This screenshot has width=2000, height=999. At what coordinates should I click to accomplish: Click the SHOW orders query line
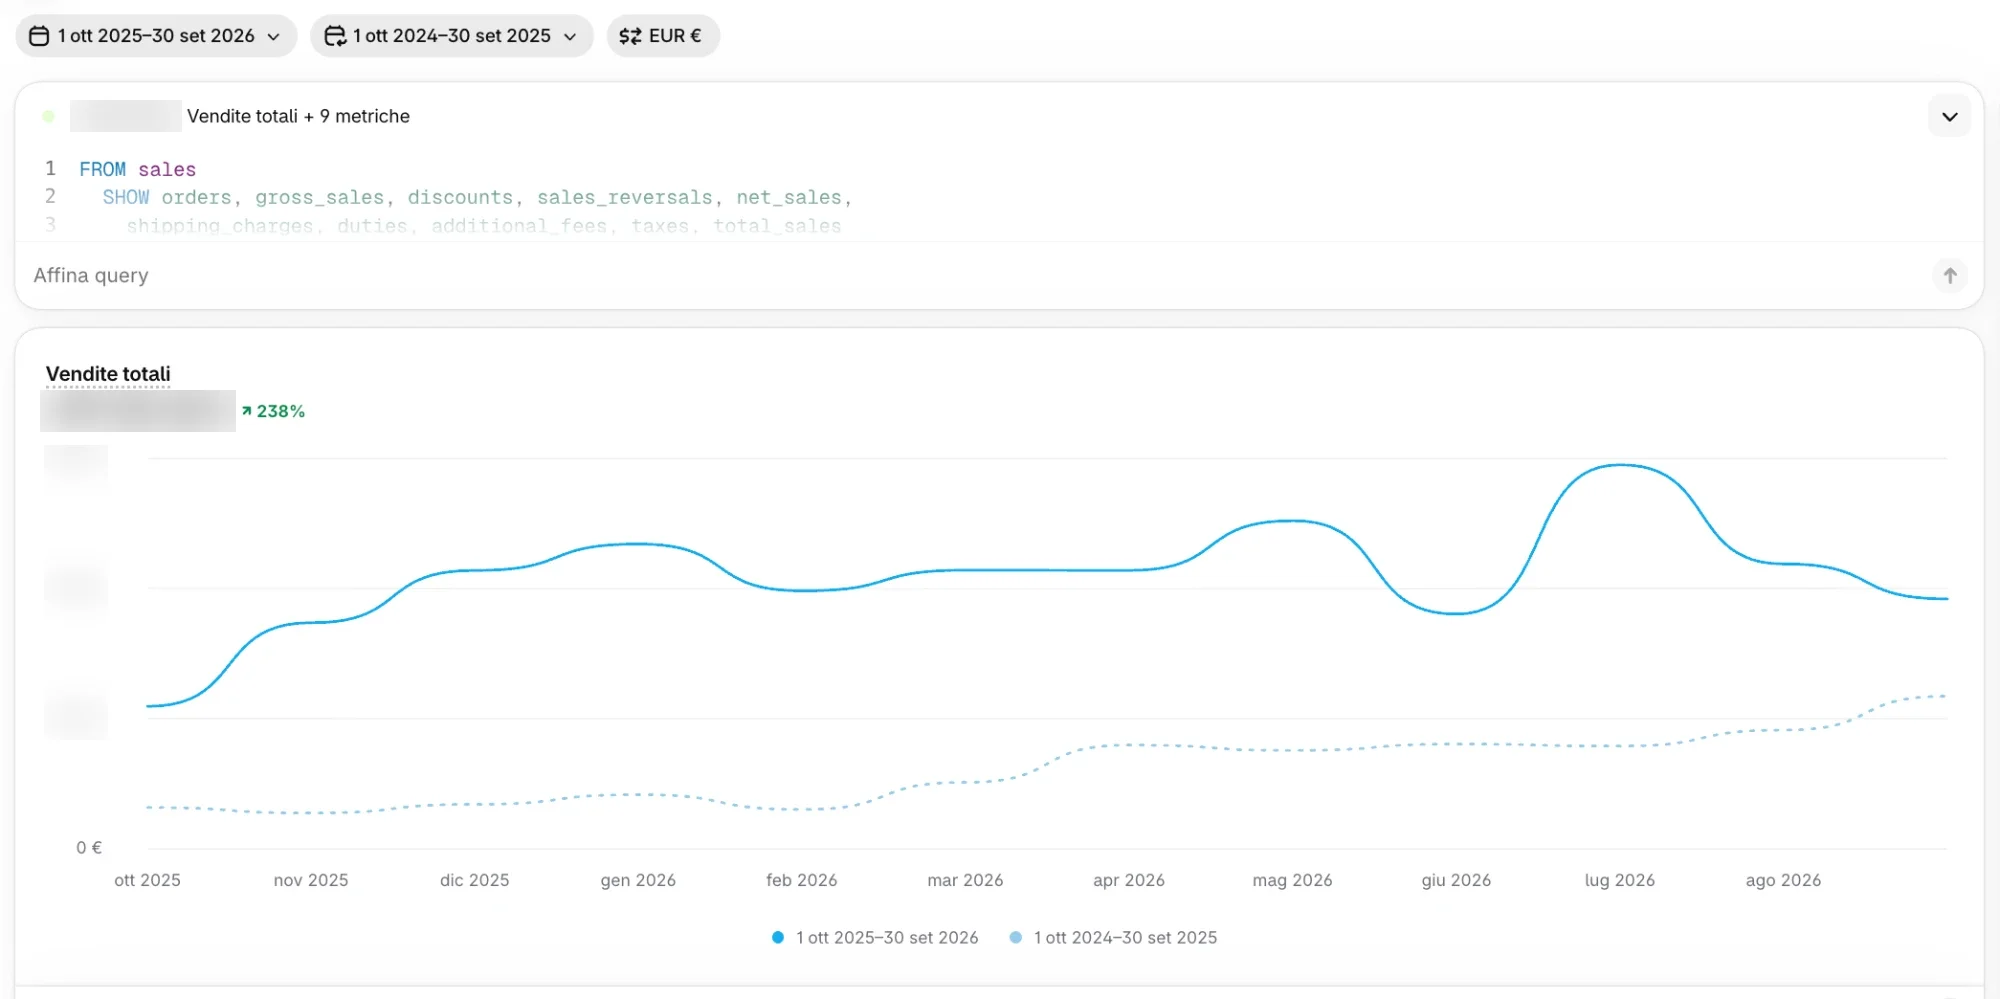click(477, 197)
